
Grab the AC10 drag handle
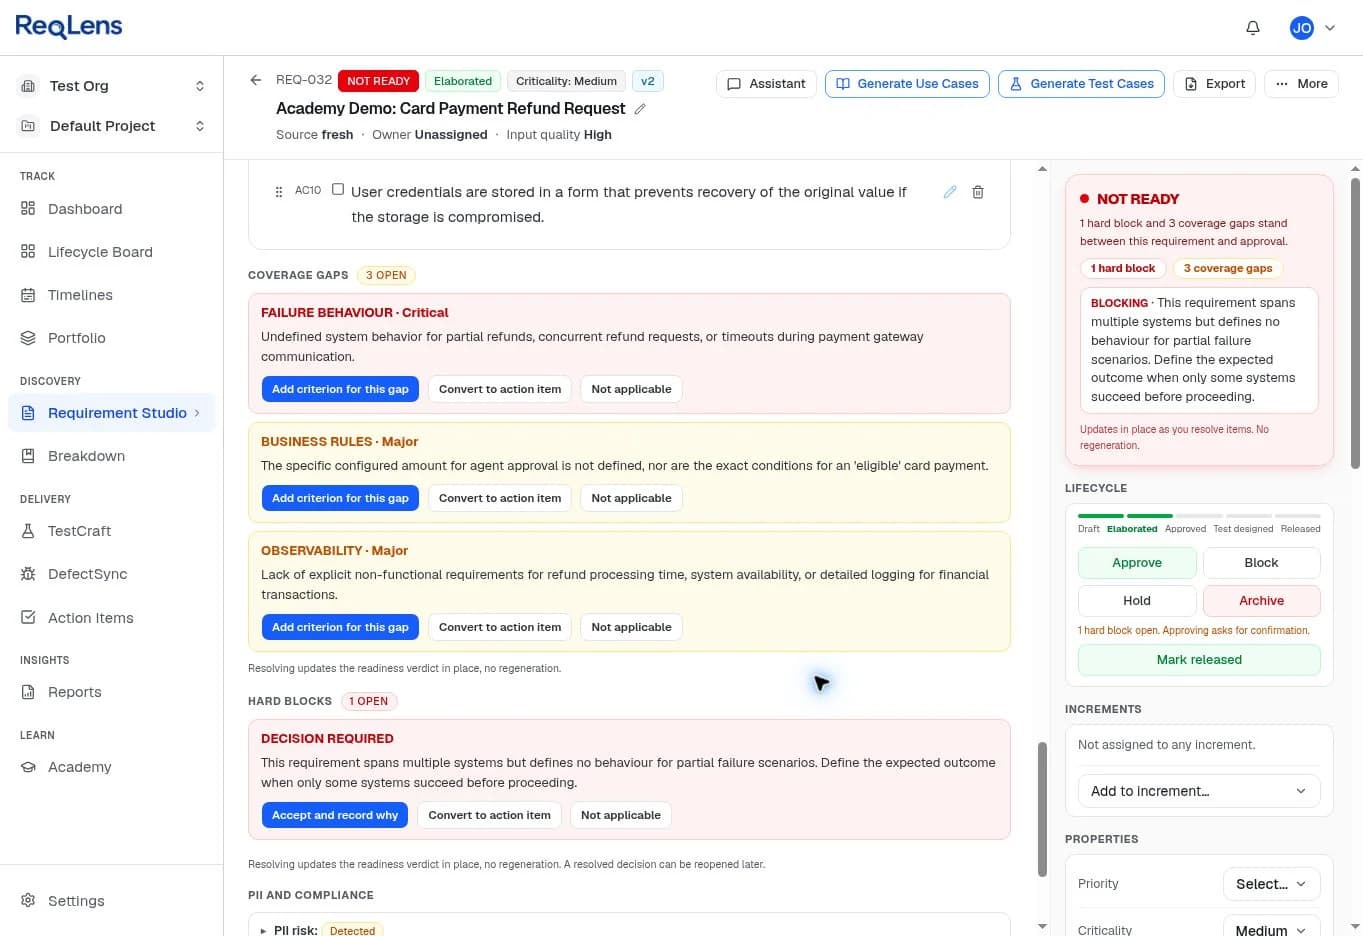click(x=279, y=191)
